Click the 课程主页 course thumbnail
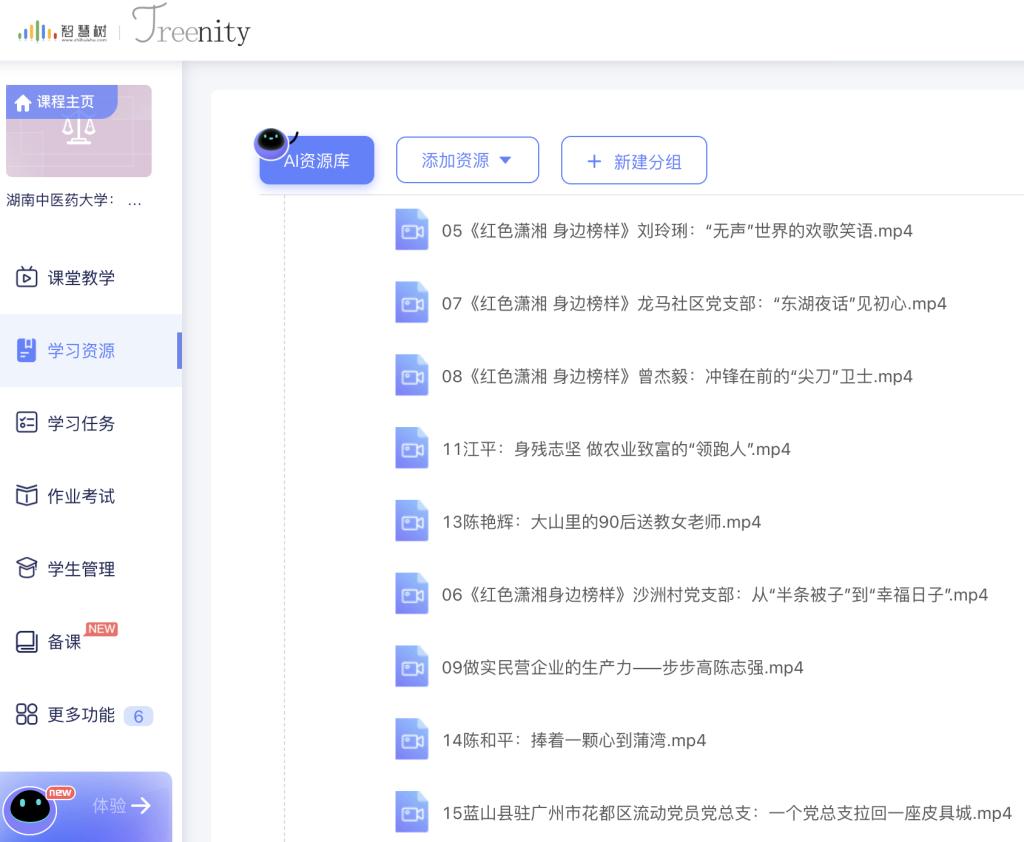This screenshot has width=1024, height=842. coord(79,131)
